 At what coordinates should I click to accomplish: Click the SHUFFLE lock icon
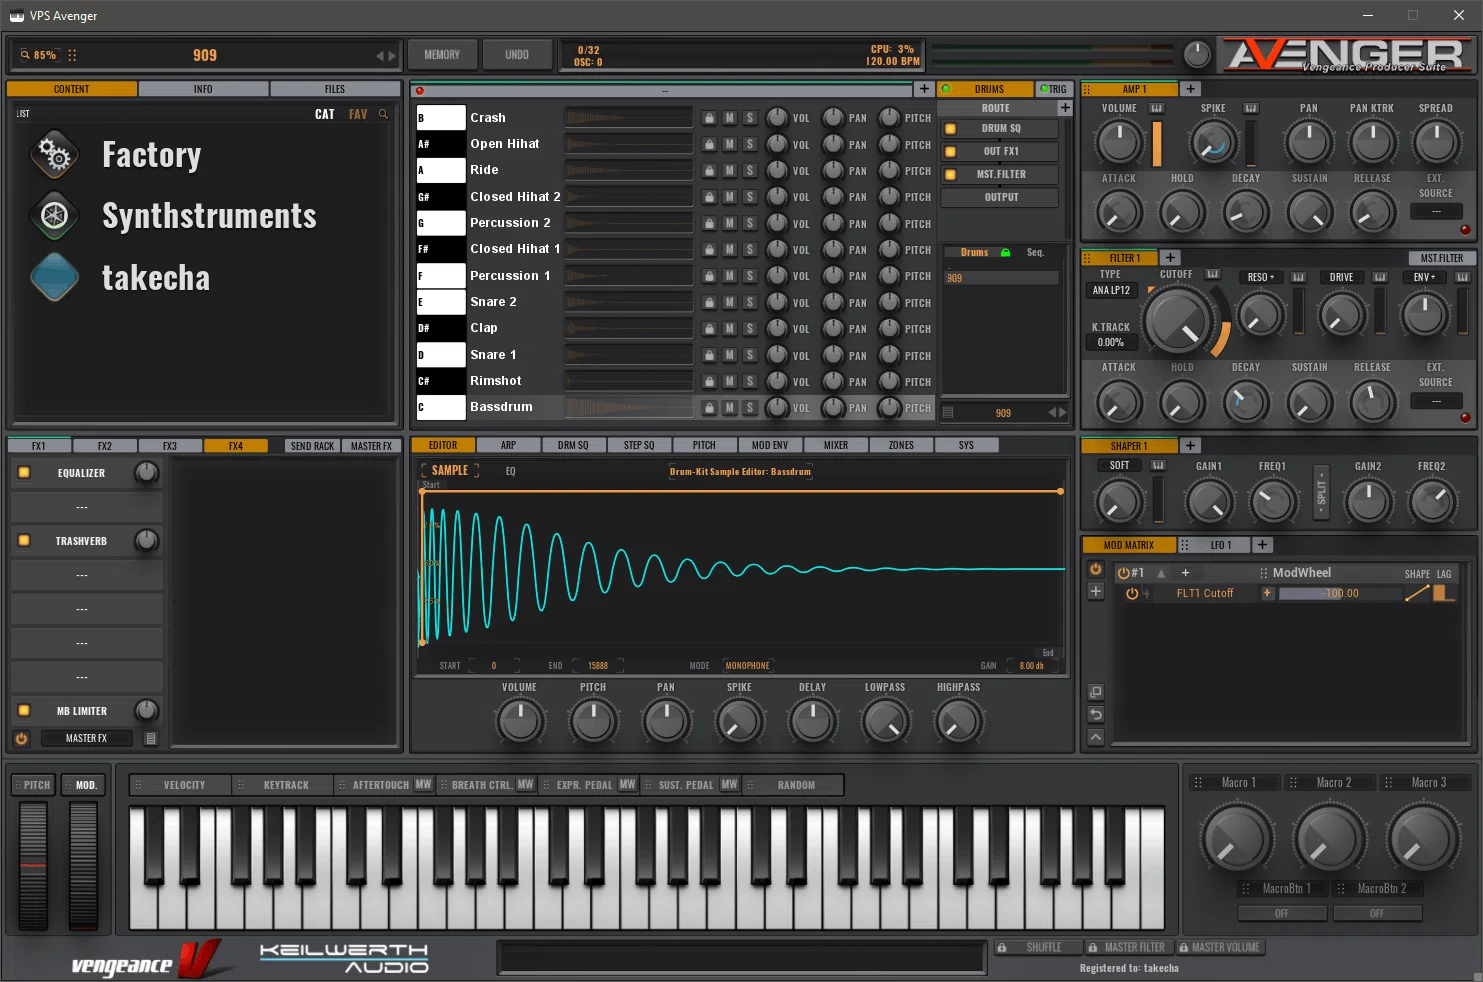click(1002, 947)
